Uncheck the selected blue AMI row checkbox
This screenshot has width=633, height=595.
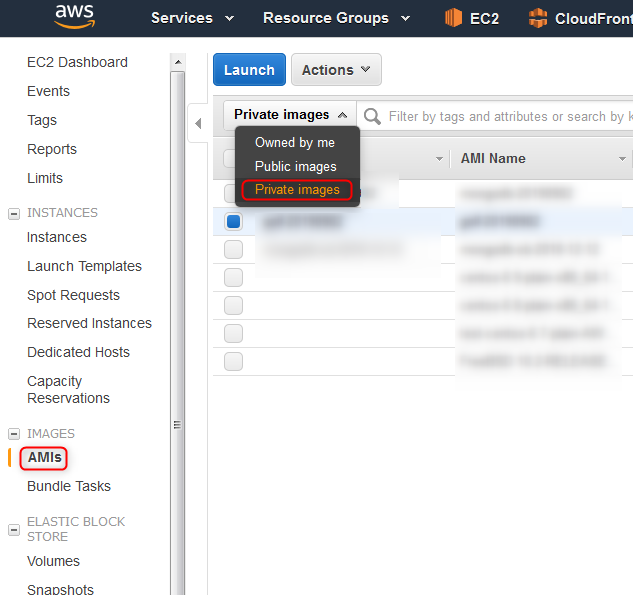233,222
